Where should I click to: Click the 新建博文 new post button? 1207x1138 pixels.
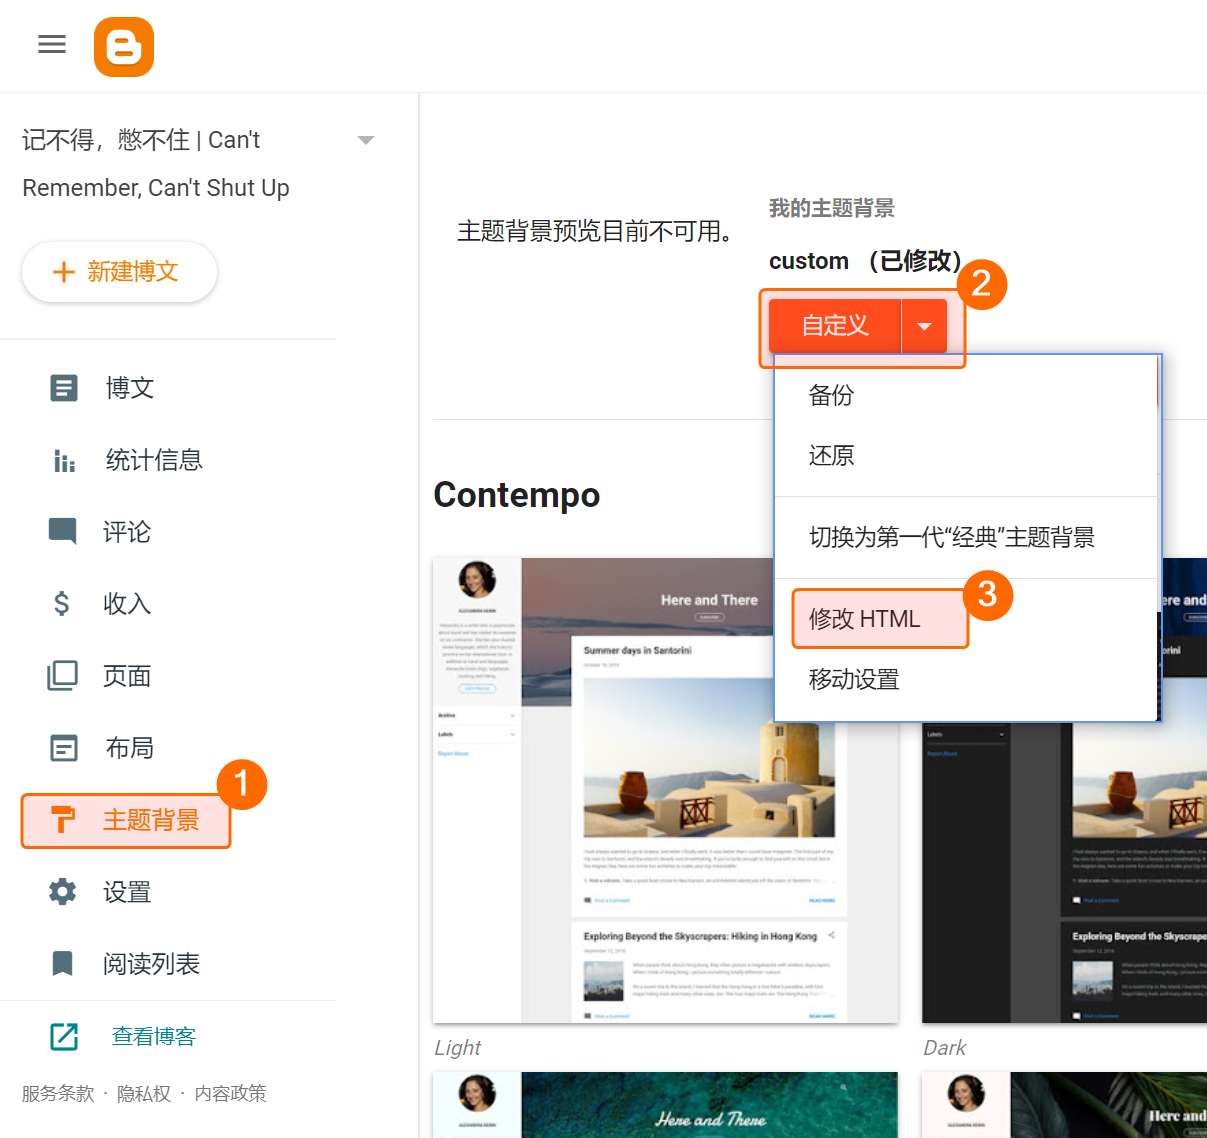tap(119, 272)
